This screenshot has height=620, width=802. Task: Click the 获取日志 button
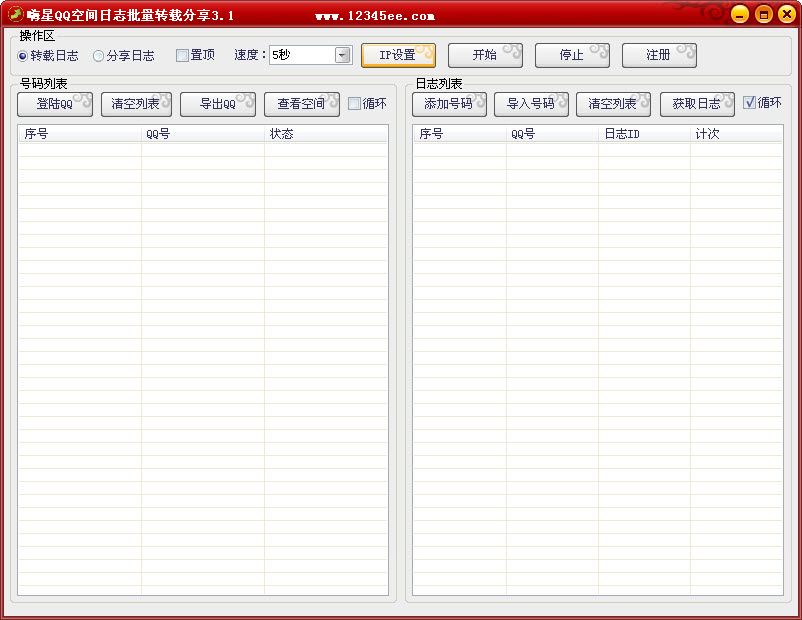tap(697, 104)
